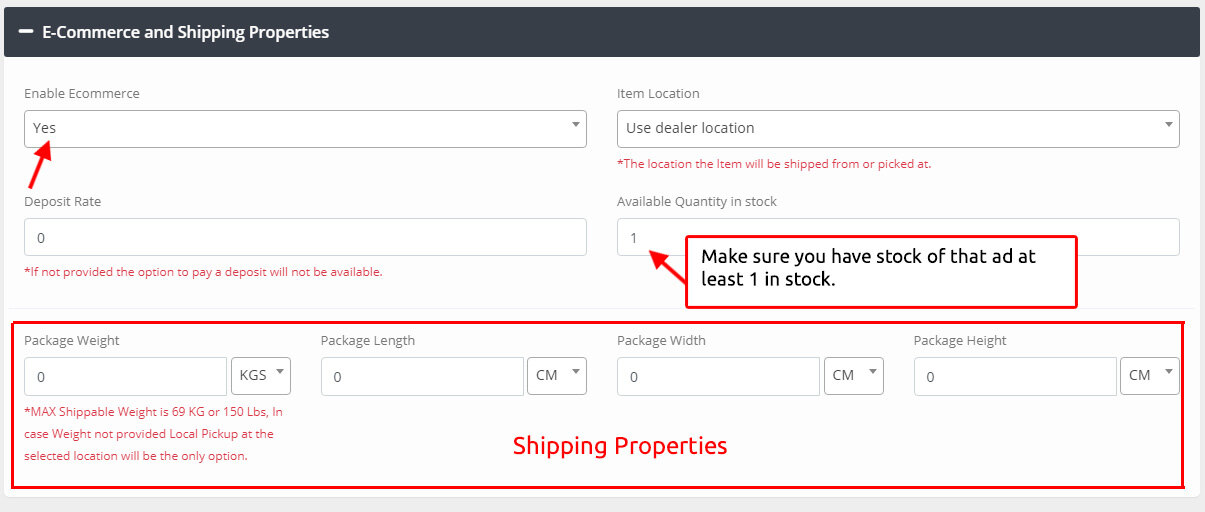The height and width of the screenshot is (512, 1205).
Task: Click the Package Weight input field
Action: click(125, 377)
